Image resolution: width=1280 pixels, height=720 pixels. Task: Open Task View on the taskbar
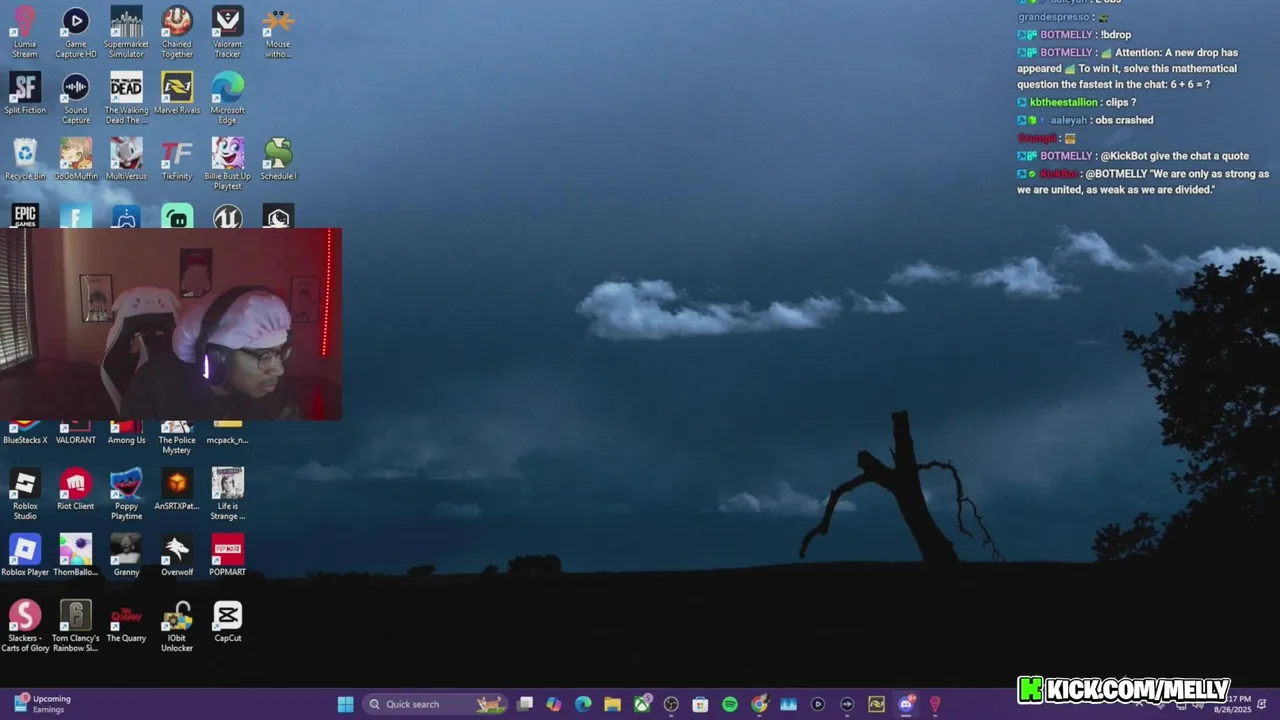click(x=525, y=704)
